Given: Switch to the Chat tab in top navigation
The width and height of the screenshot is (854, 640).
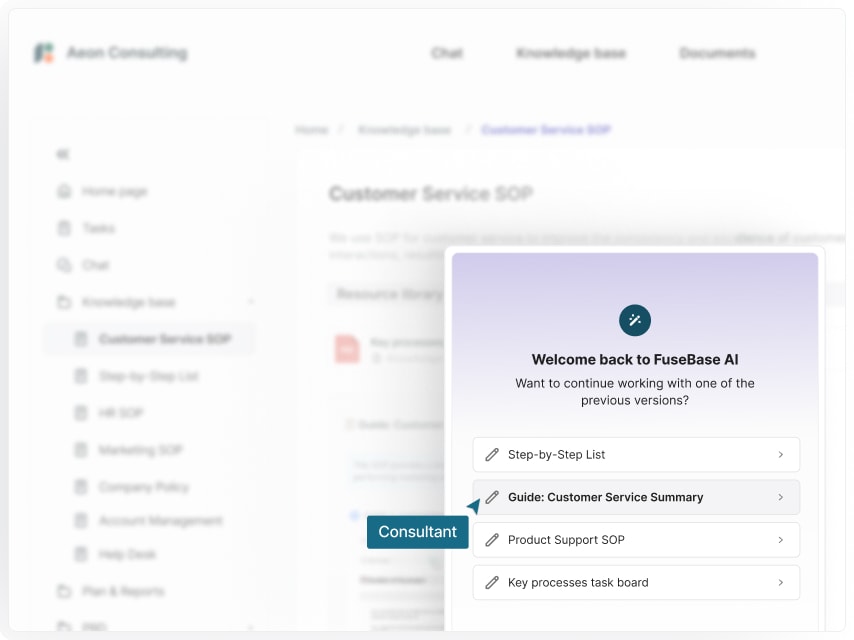Looking at the screenshot, I should (447, 53).
